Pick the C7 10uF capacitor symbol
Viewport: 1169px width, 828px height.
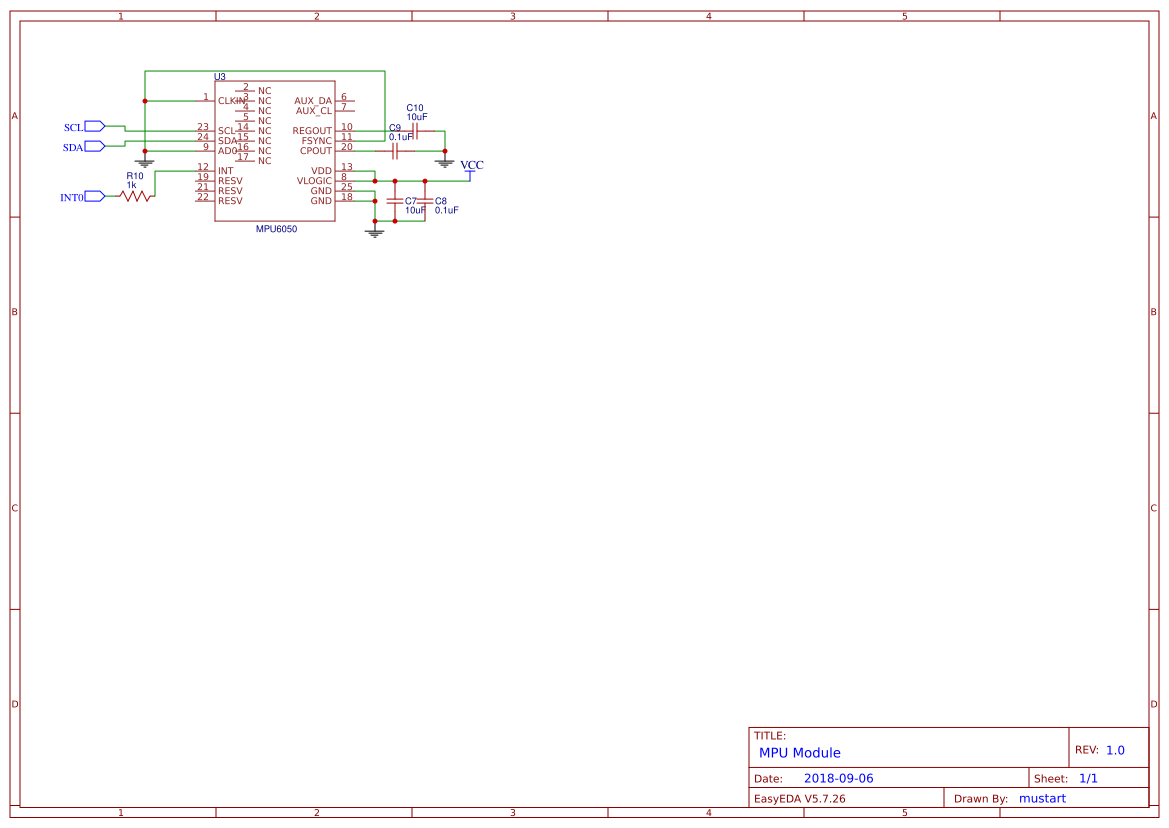point(395,201)
